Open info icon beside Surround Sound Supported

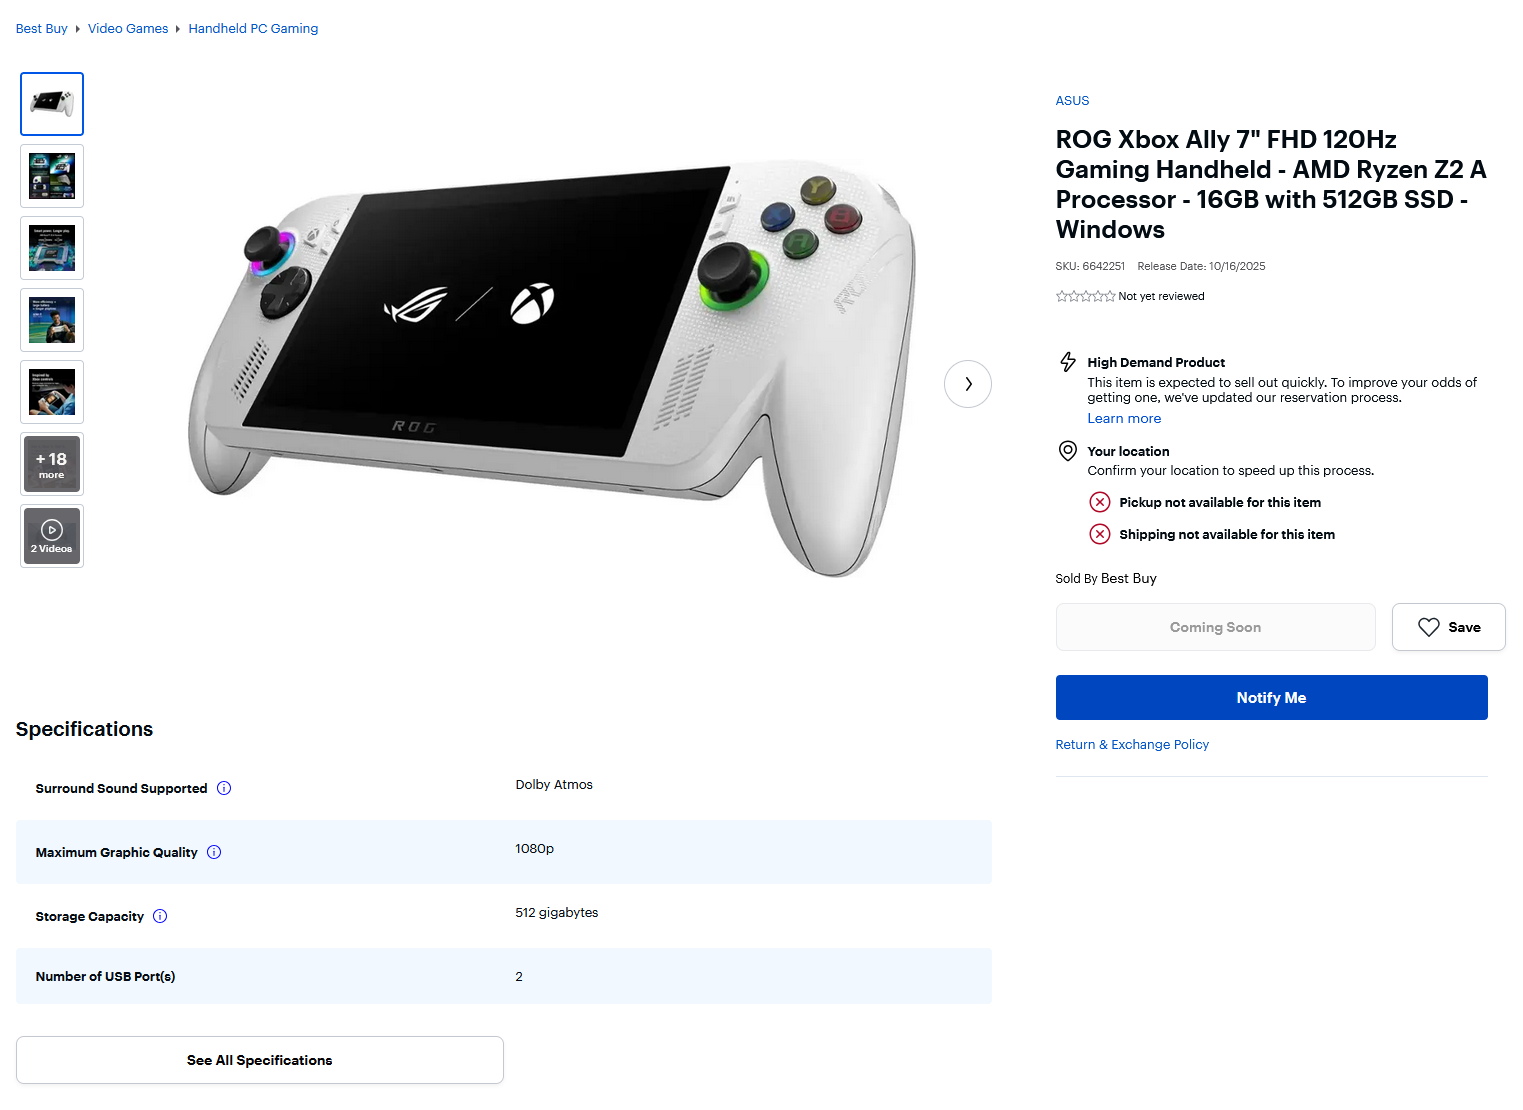(x=224, y=788)
